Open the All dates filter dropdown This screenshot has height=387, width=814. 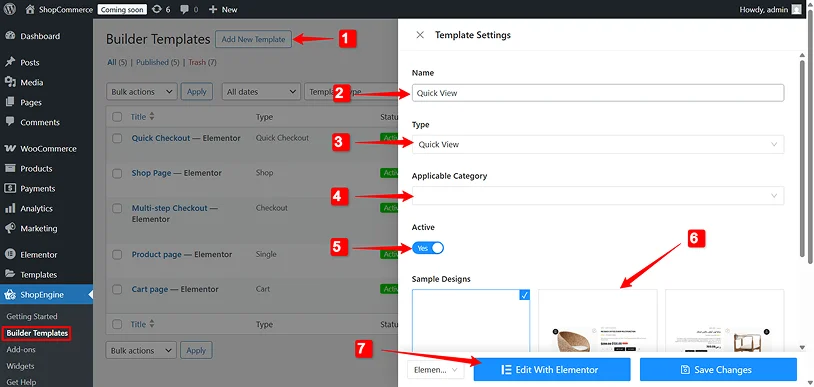(262, 92)
